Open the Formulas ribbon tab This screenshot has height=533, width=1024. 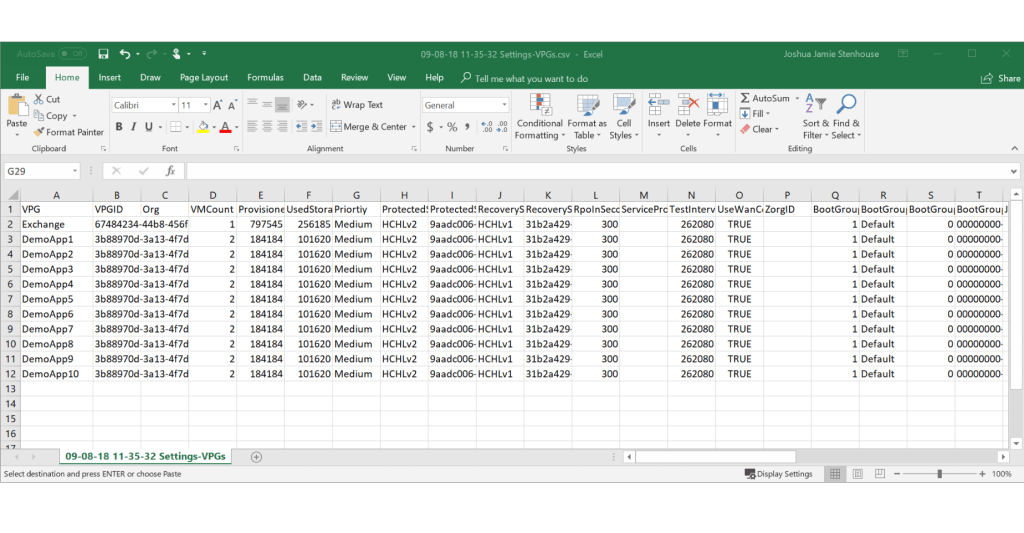265,78
